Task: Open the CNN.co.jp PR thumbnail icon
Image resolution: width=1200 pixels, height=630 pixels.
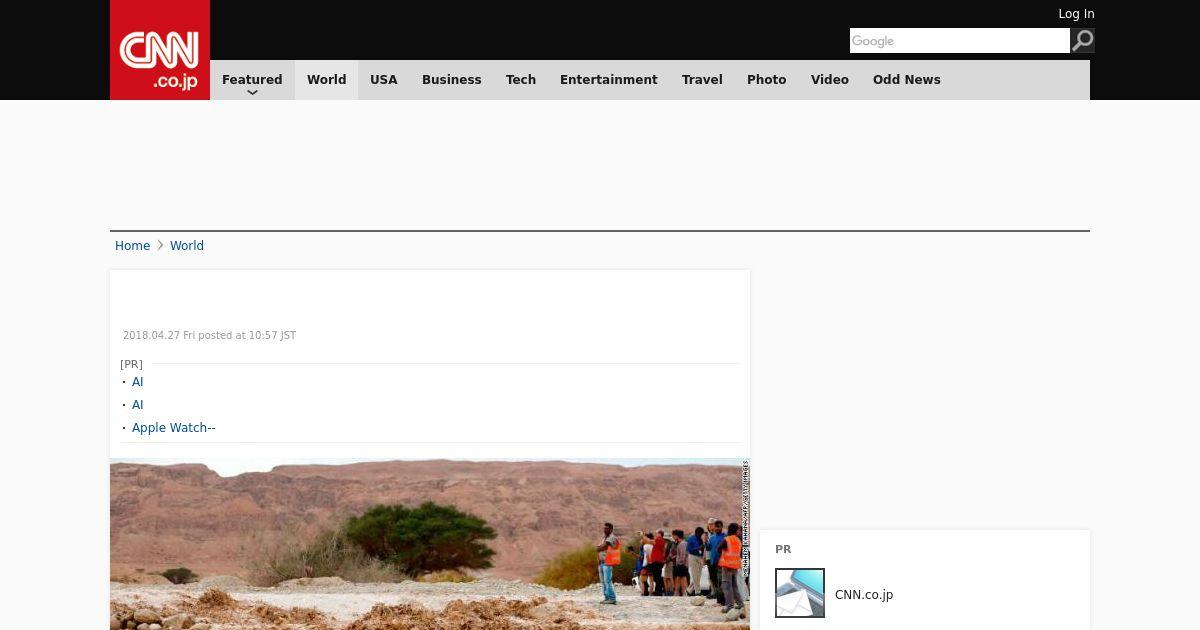Action: point(800,593)
